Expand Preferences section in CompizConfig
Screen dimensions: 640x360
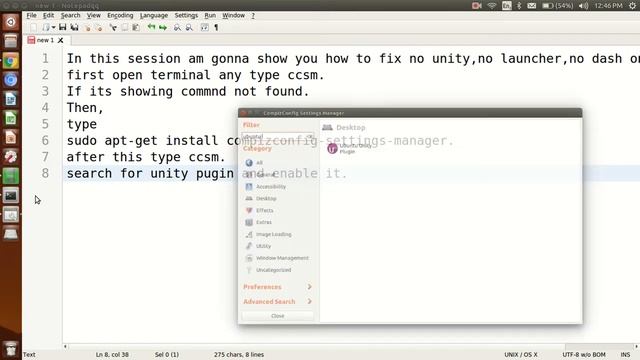pyautogui.click(x=278, y=287)
